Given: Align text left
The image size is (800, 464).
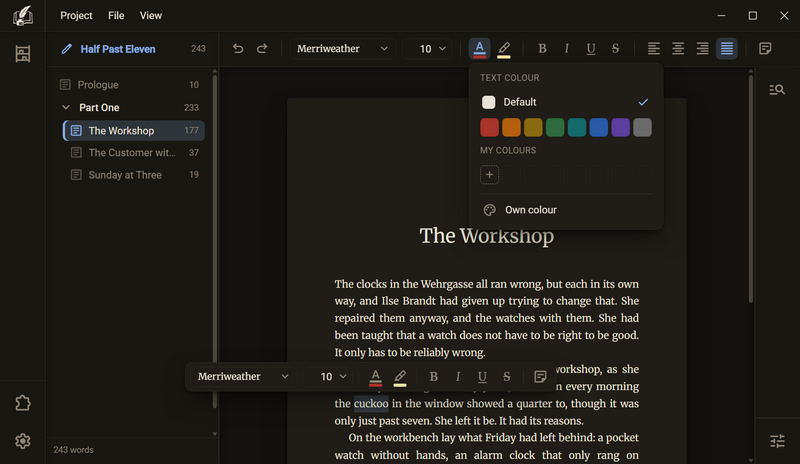Looking at the screenshot, I should pyautogui.click(x=654, y=48).
